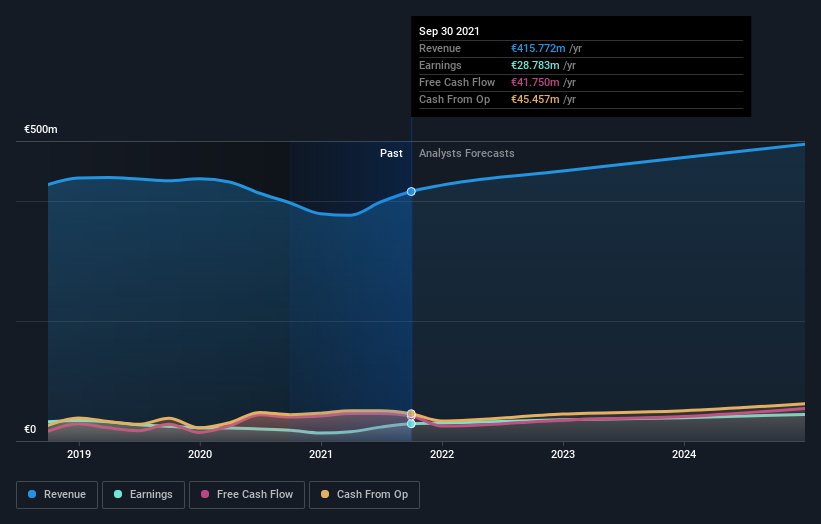This screenshot has height=524, width=821.
Task: Click the Sep 30 2021 tooltip date
Action: tap(449, 31)
